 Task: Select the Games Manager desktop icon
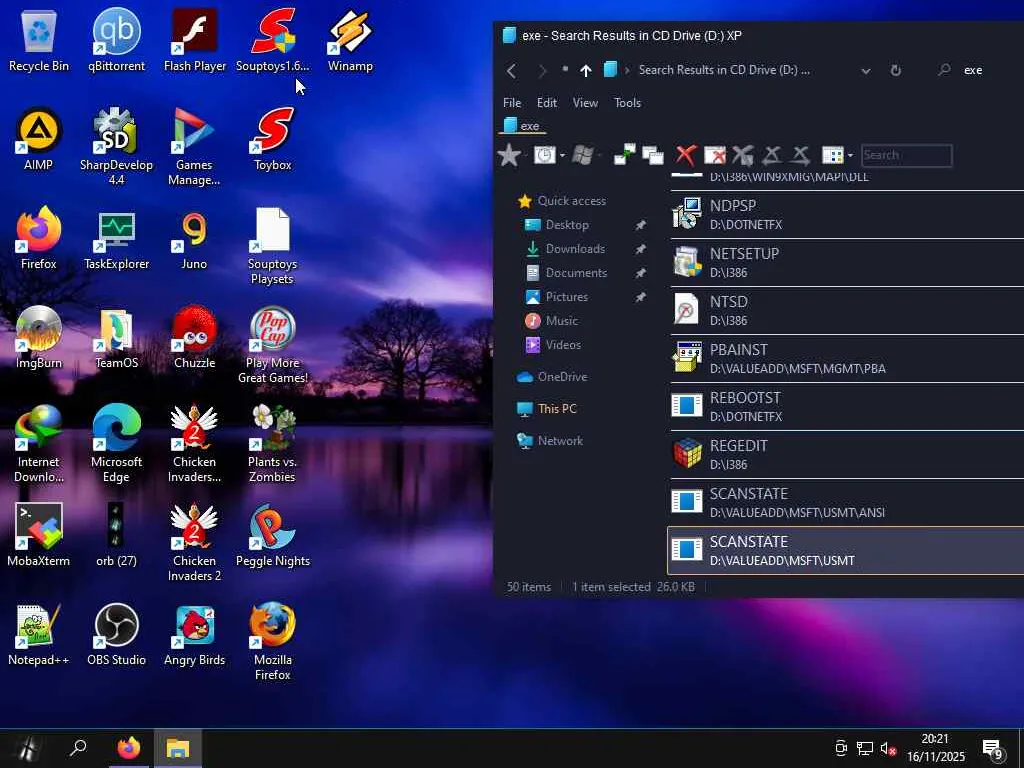pyautogui.click(x=194, y=146)
